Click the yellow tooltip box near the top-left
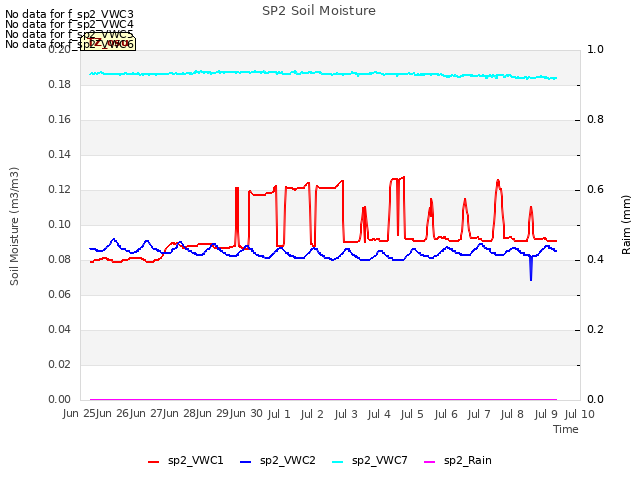 click(x=108, y=42)
